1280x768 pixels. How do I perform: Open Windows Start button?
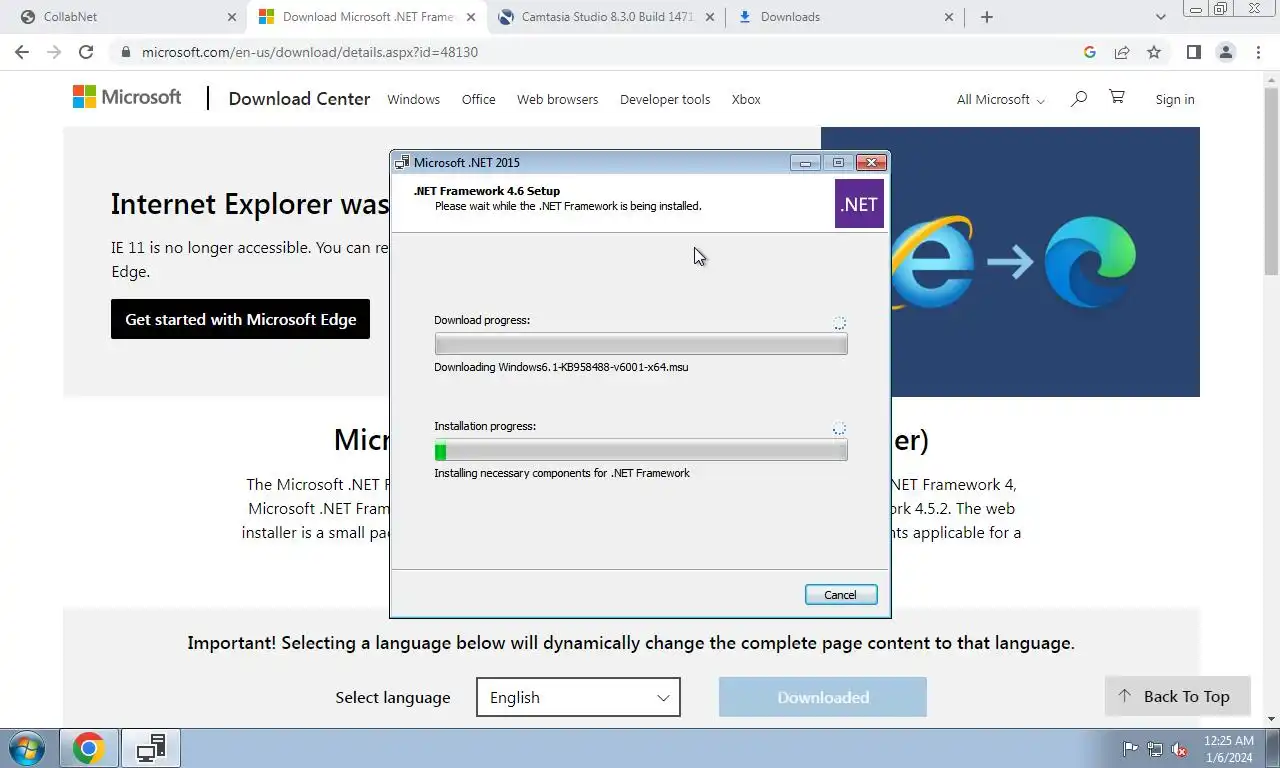(27, 748)
